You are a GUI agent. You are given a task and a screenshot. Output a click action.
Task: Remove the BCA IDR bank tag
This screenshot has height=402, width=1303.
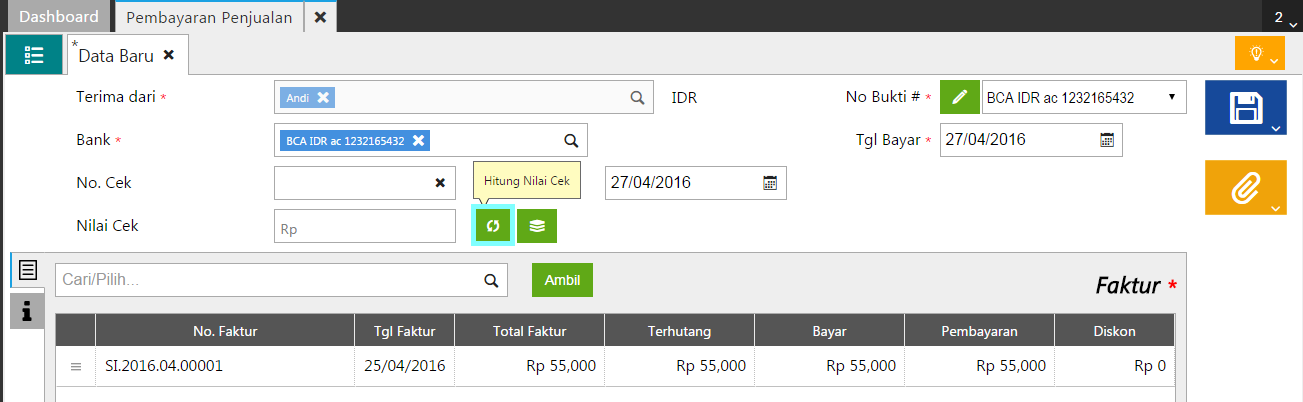click(x=418, y=141)
